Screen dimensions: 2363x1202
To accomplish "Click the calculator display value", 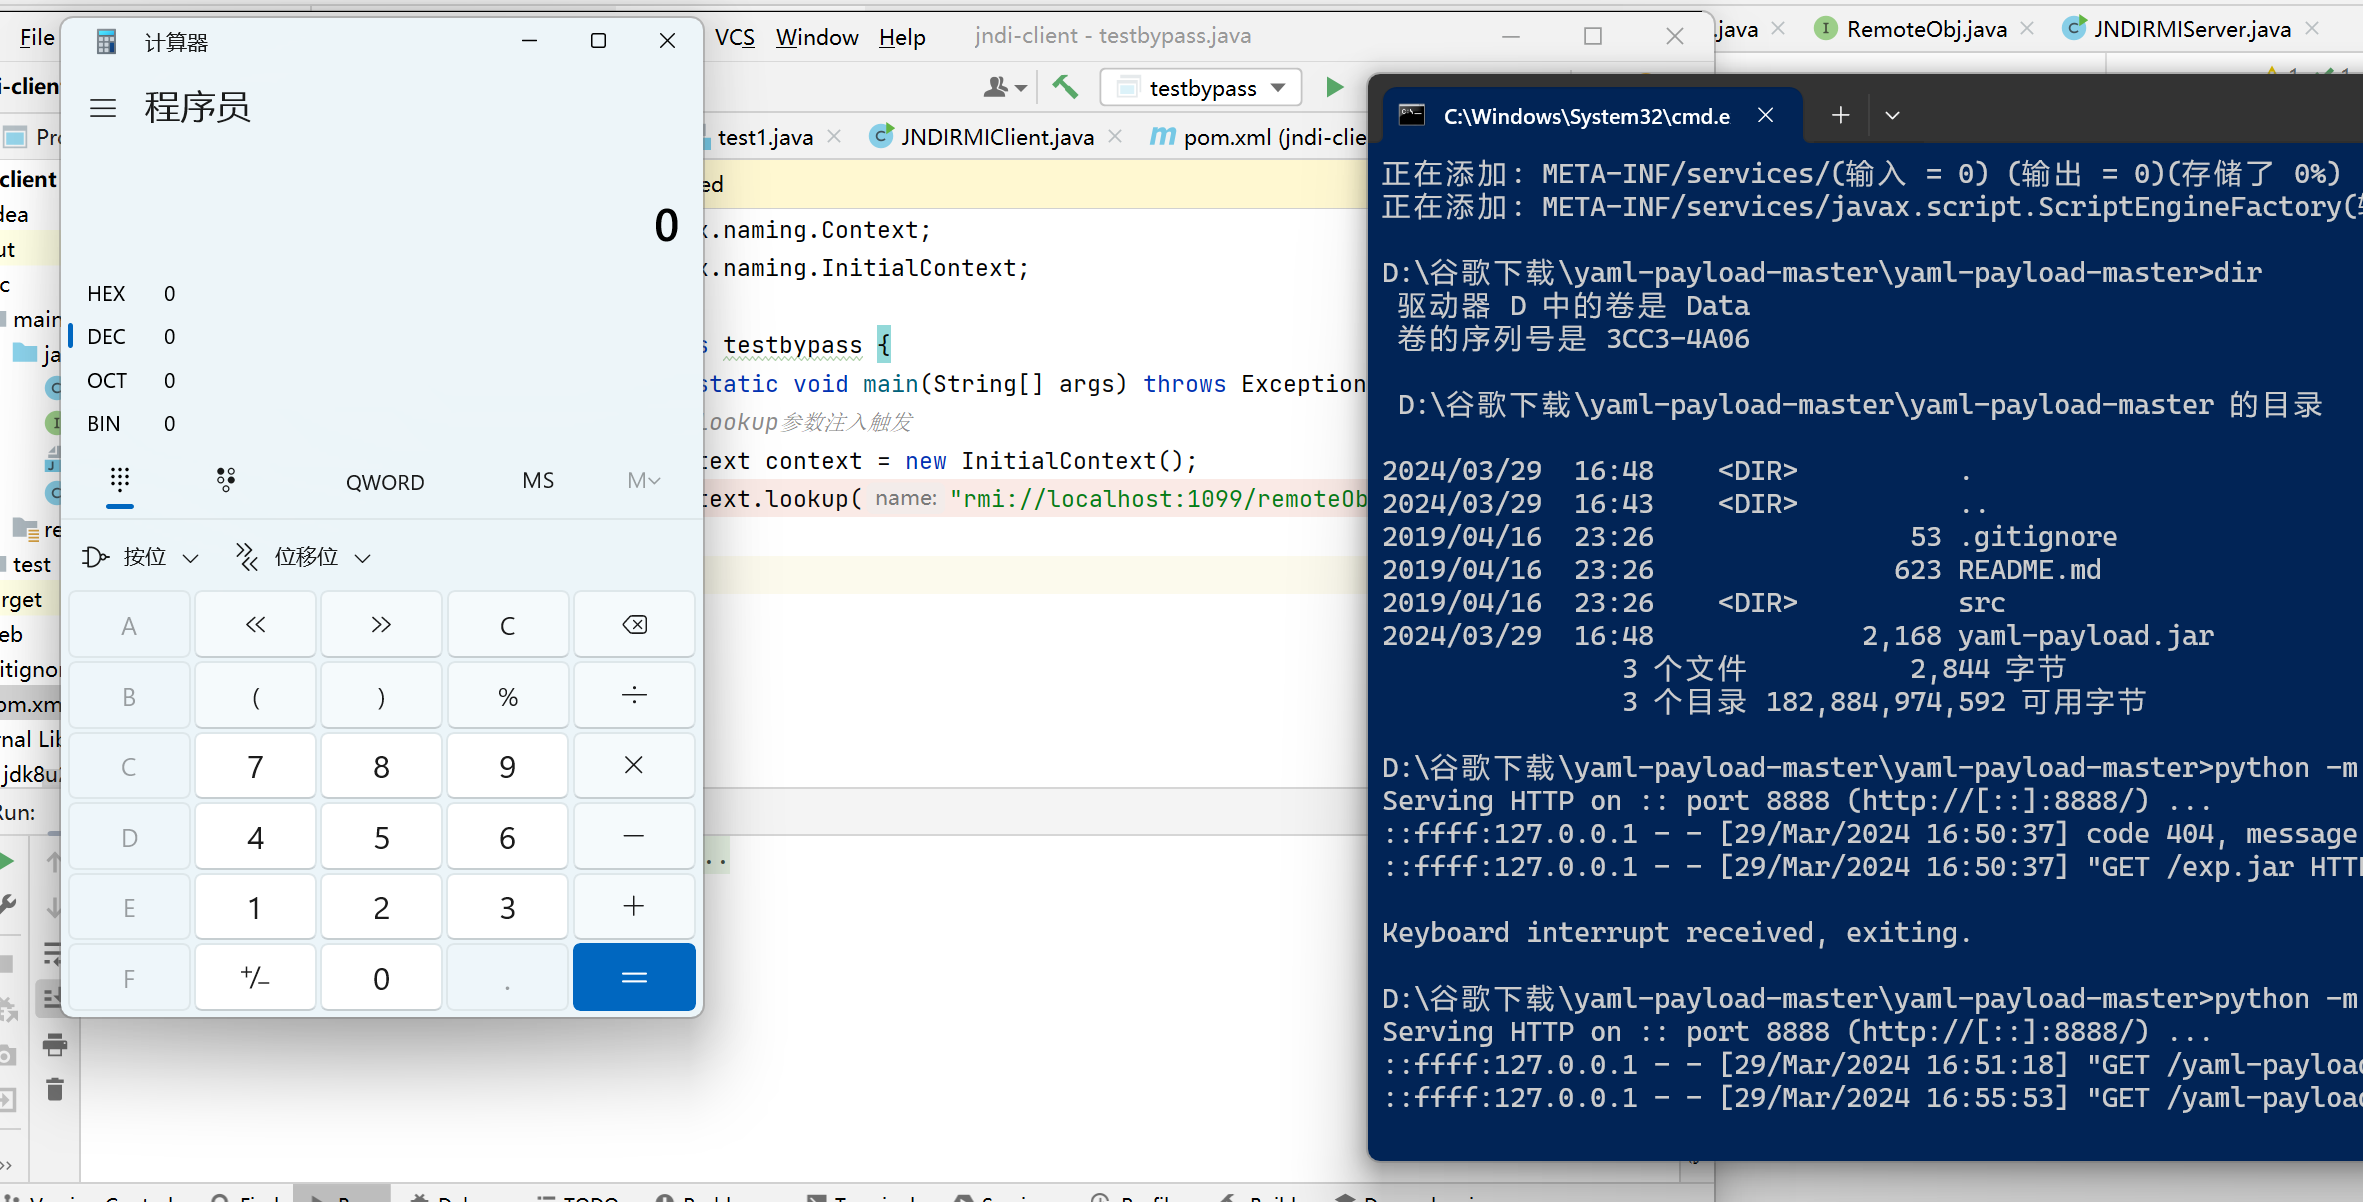I will [x=666, y=226].
